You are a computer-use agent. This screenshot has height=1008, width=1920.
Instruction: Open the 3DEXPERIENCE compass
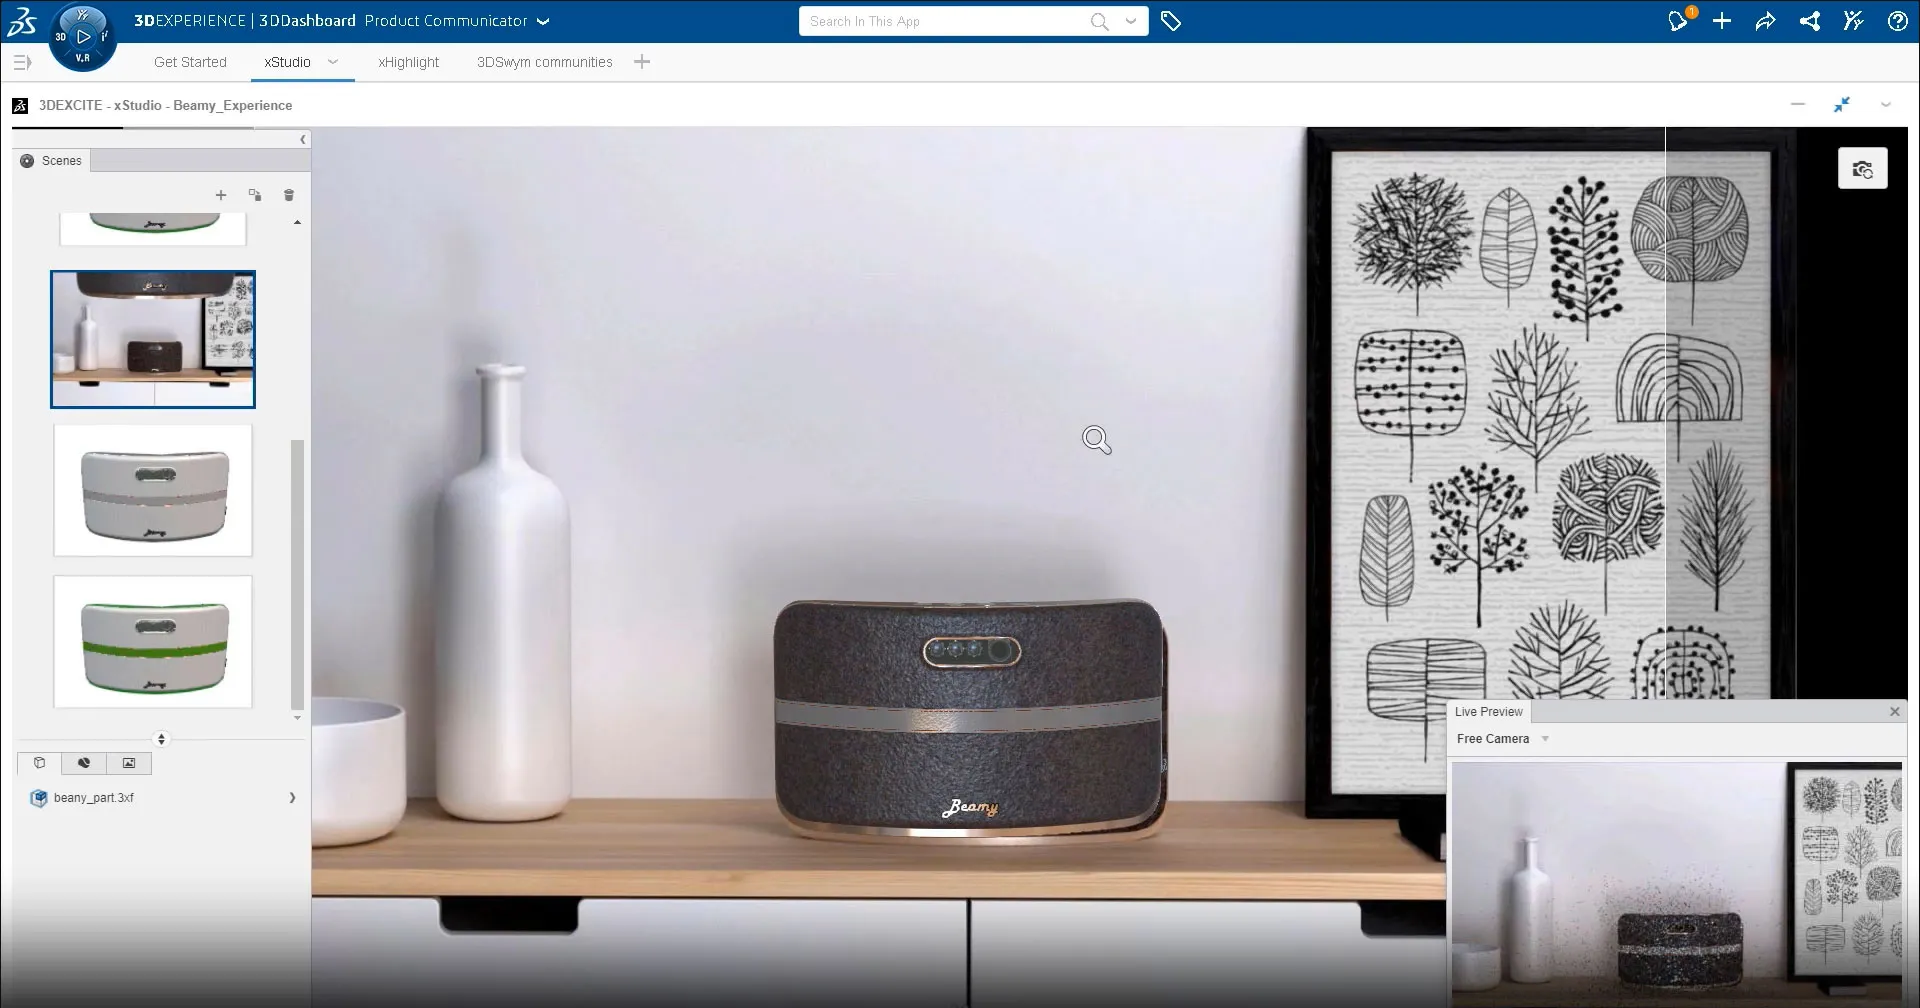coord(82,37)
